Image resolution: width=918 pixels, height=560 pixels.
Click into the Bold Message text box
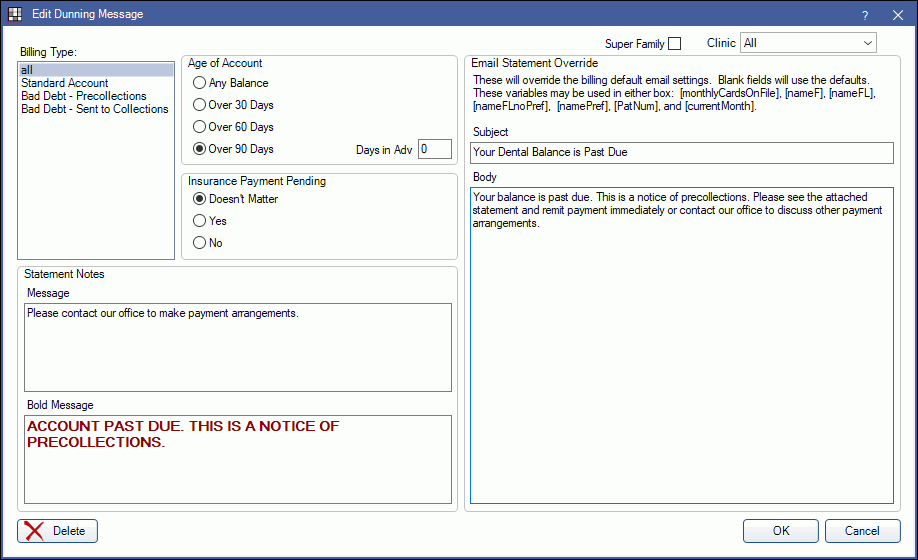pyautogui.click(x=238, y=459)
